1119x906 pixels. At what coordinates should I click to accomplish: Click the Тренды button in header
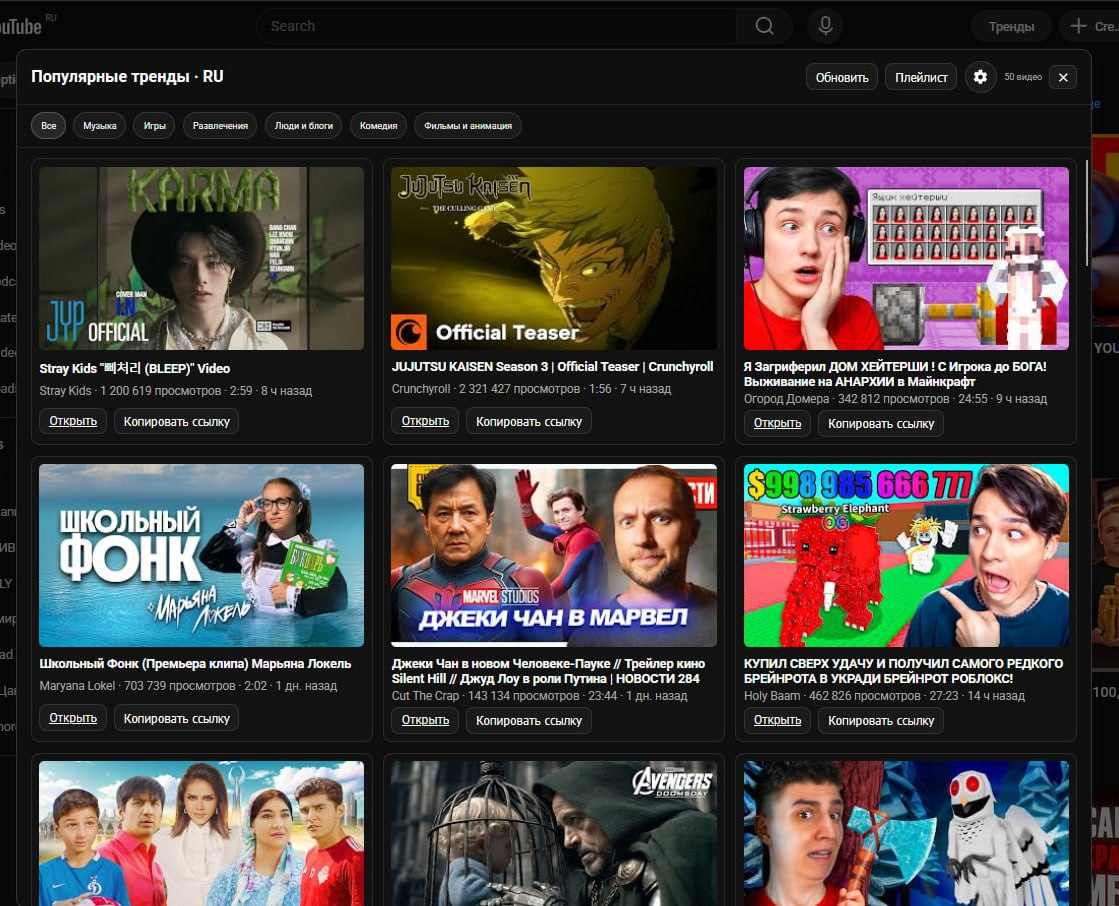point(1011,26)
